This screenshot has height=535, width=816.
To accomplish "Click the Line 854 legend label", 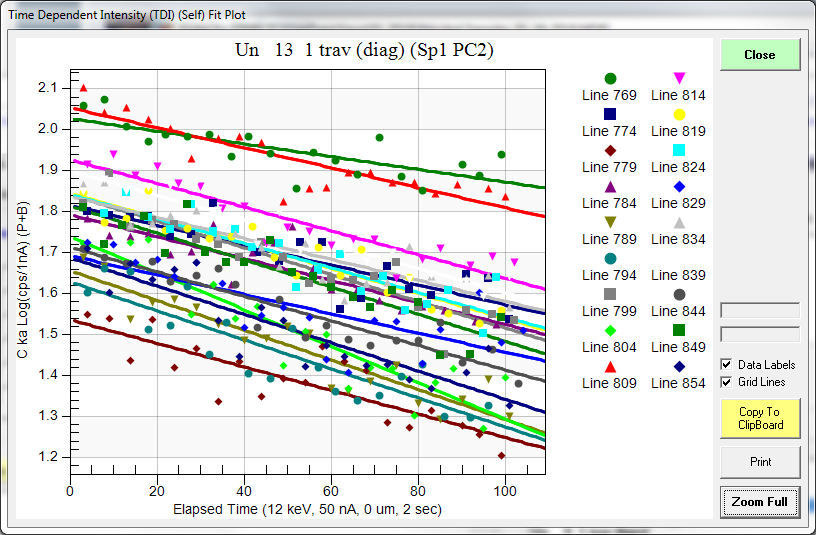I will pos(679,384).
